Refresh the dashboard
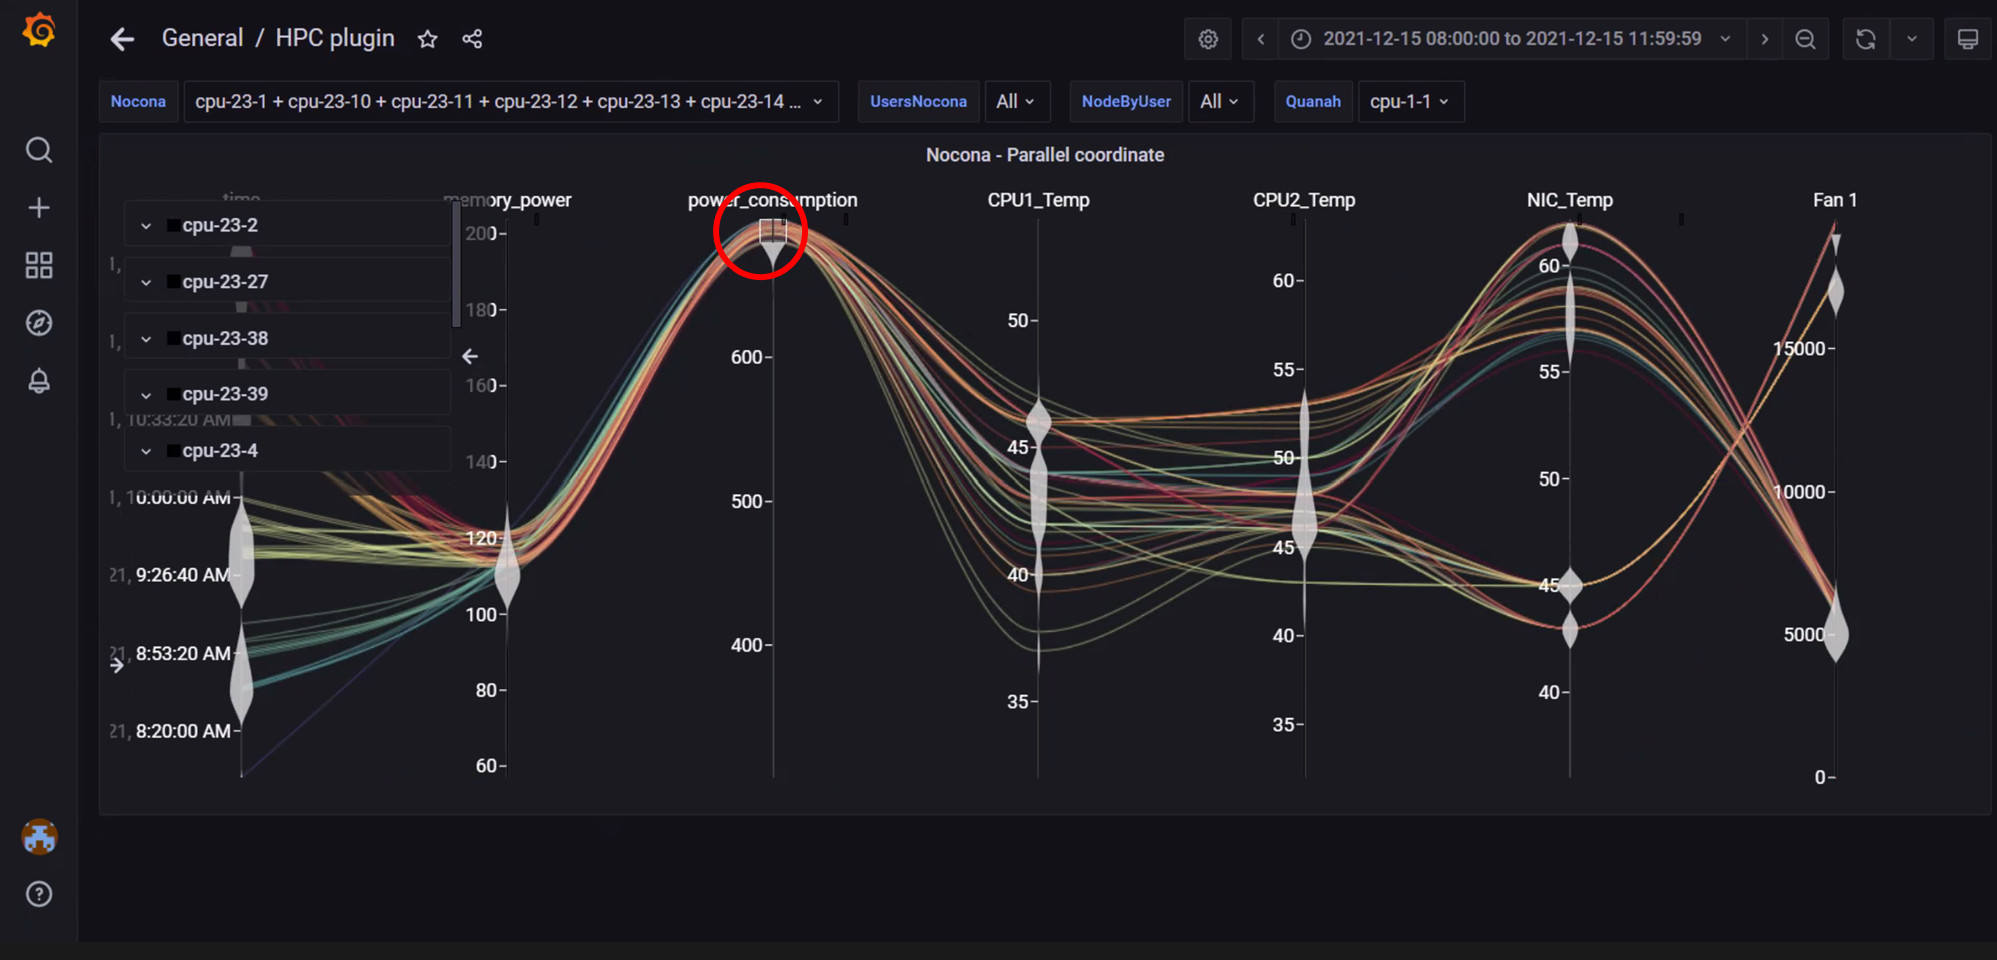1997x960 pixels. 1866,39
